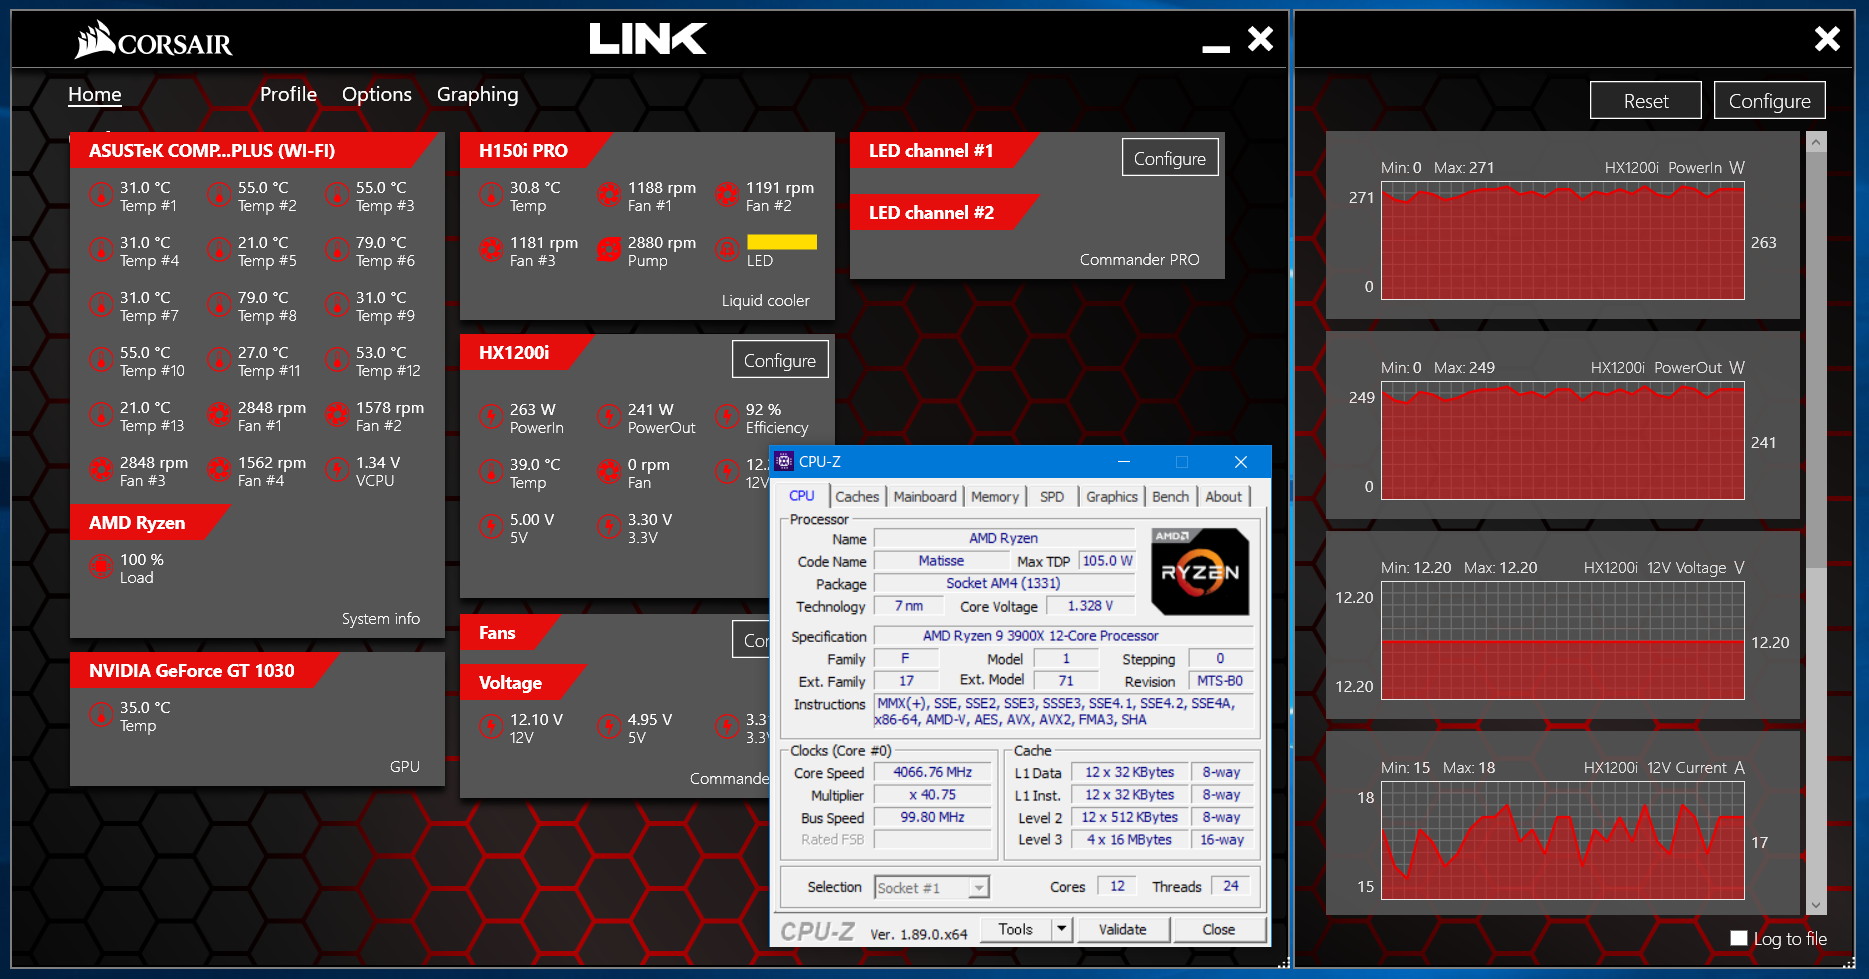This screenshot has height=979, width=1869.
Task: Click the HX1200i PowerOut 241 W icon
Action: coord(609,417)
